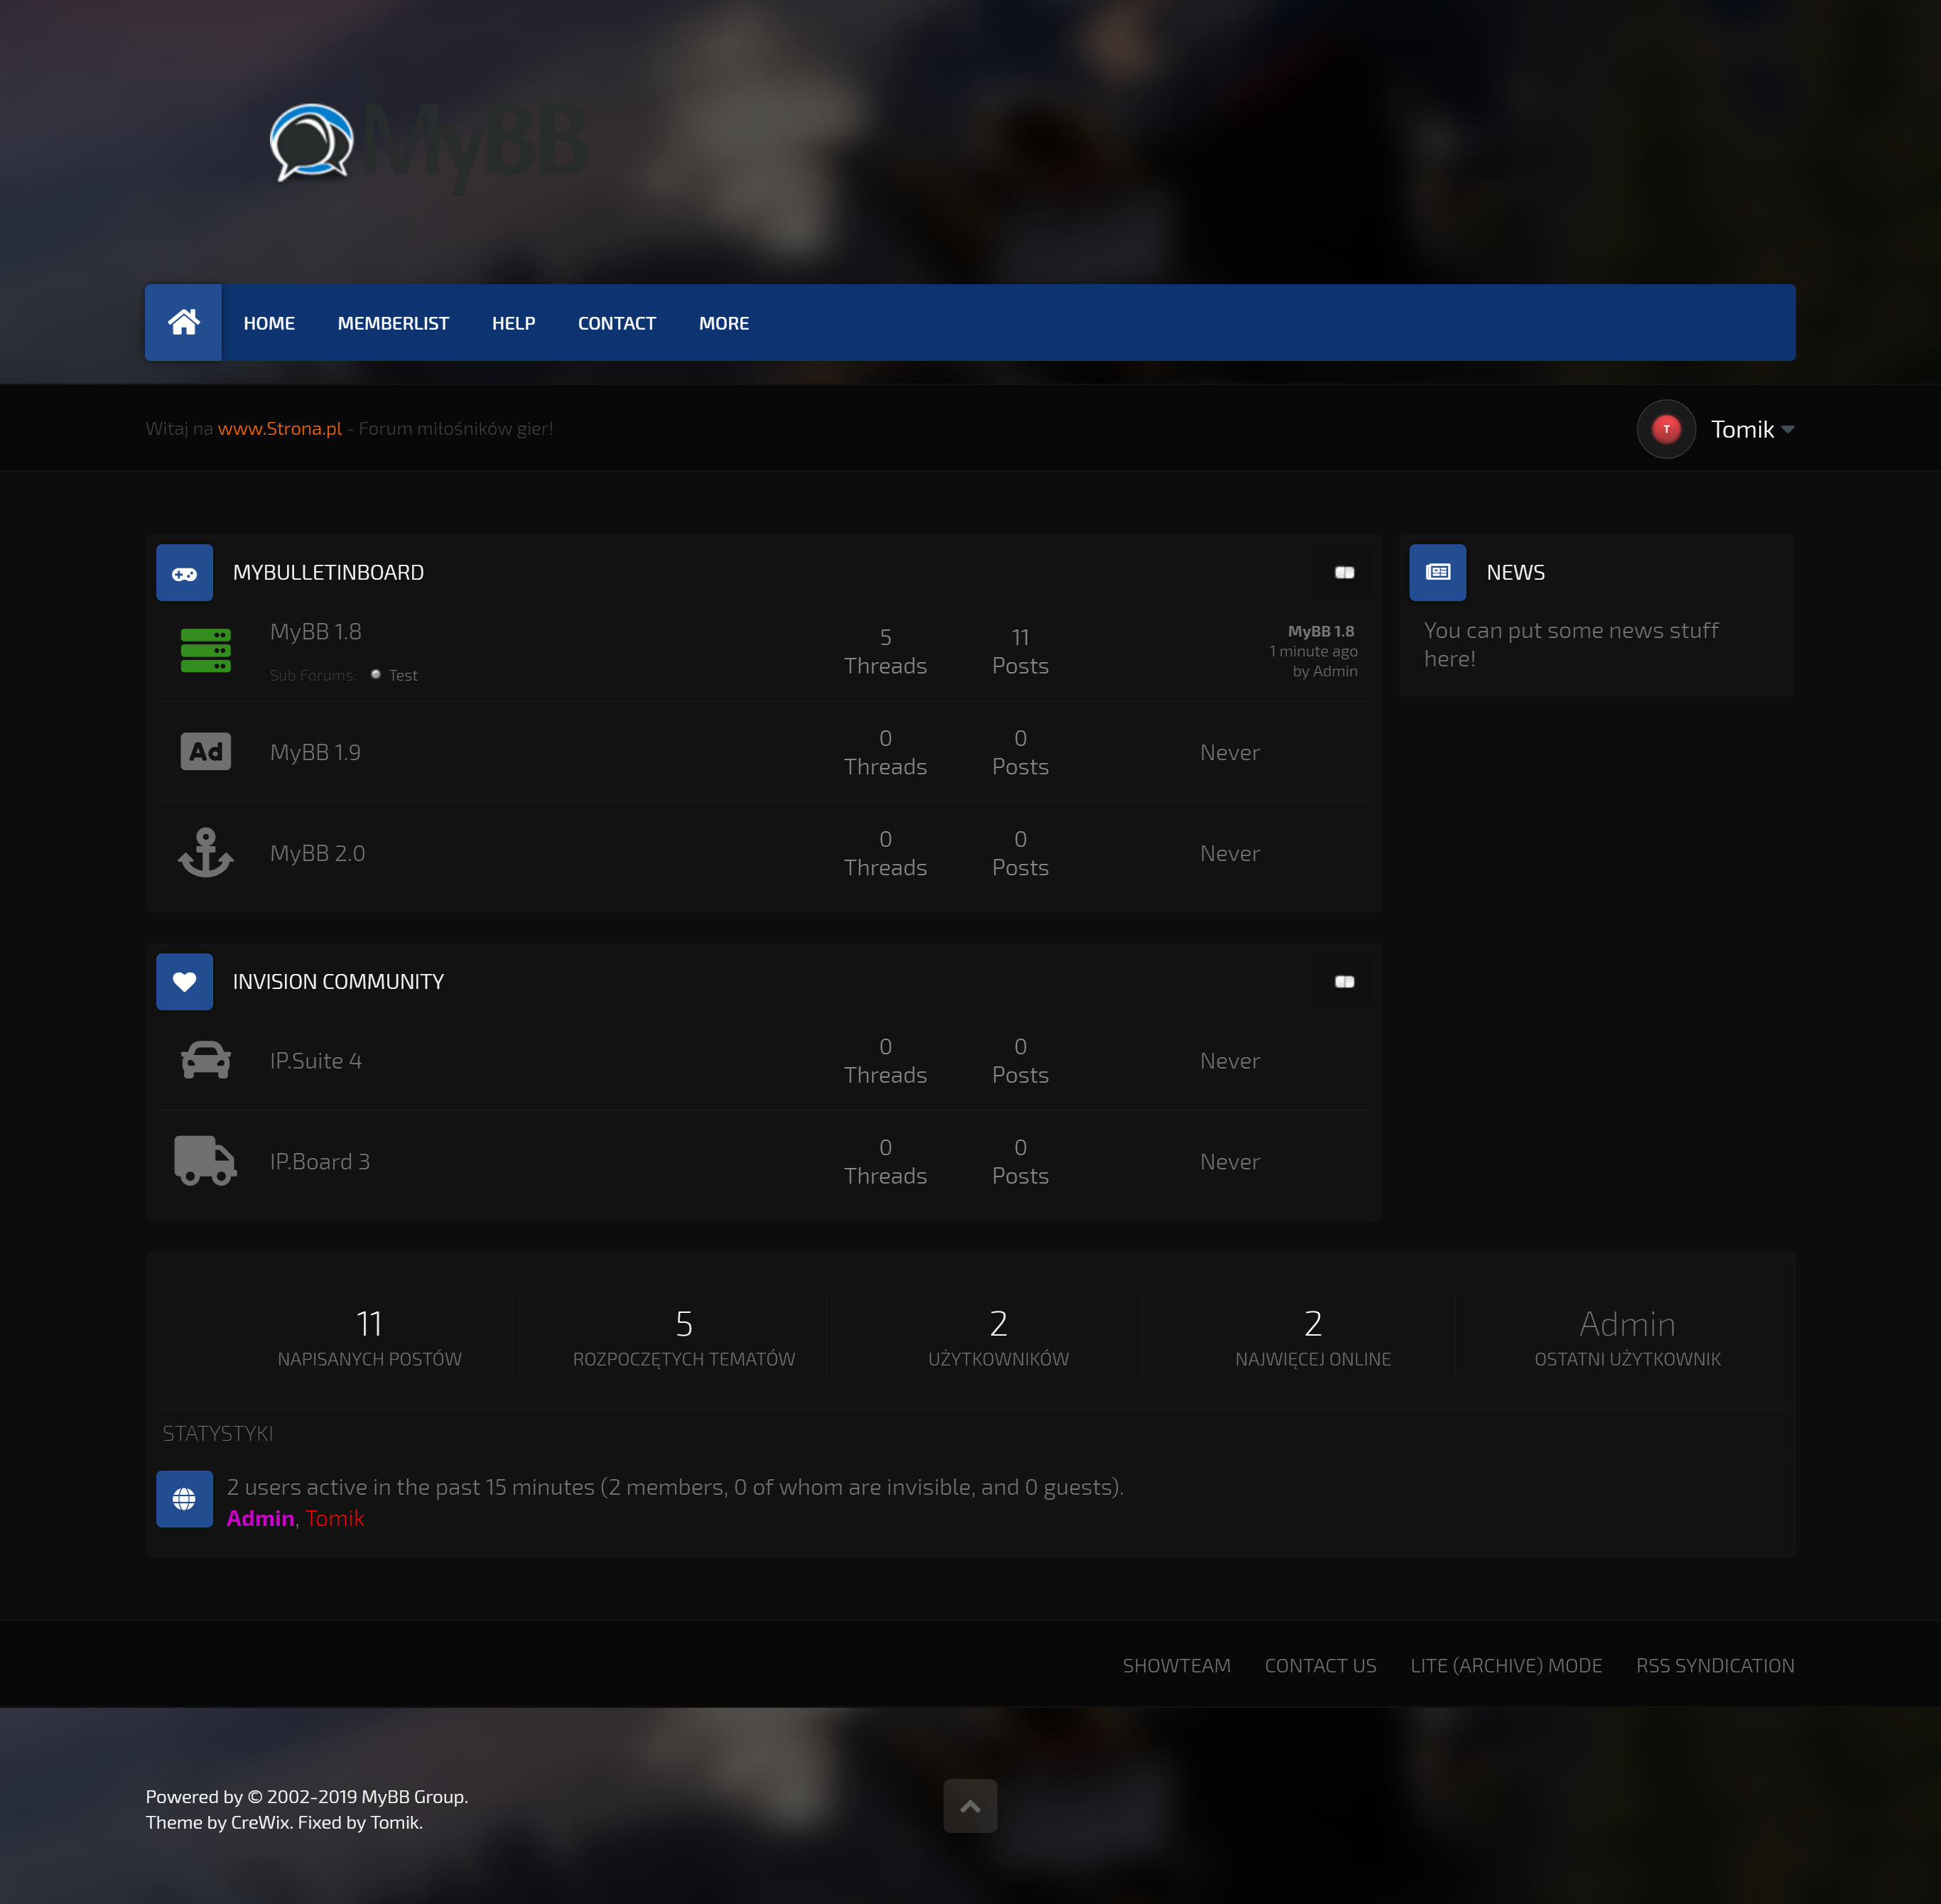Screen dimensions: 1941x1904
Task: Go to the HELP menu item
Action: point(513,323)
